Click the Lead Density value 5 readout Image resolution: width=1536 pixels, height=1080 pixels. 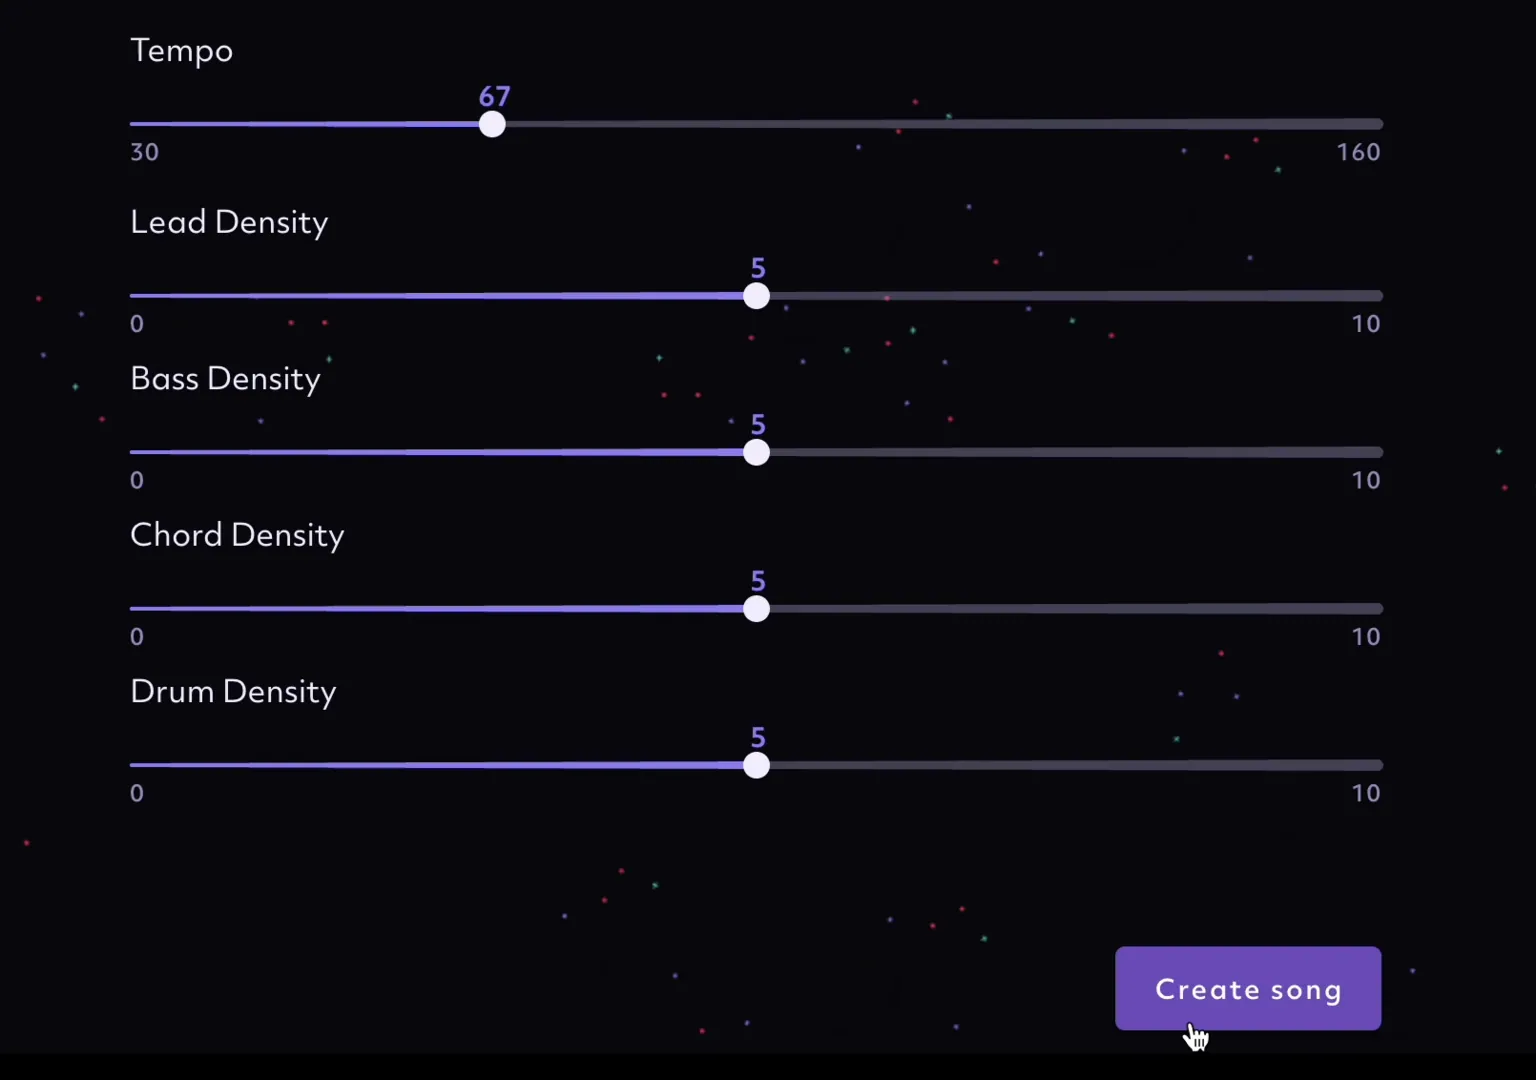pos(758,268)
